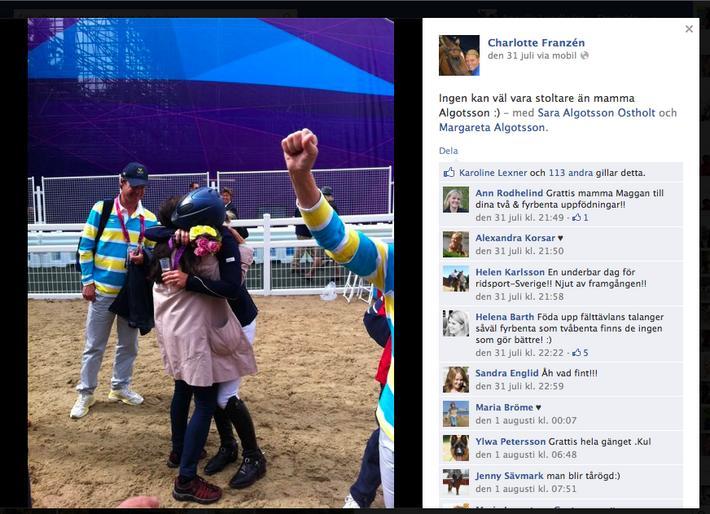Open Alexandra Korsar's profile name

[515, 238]
